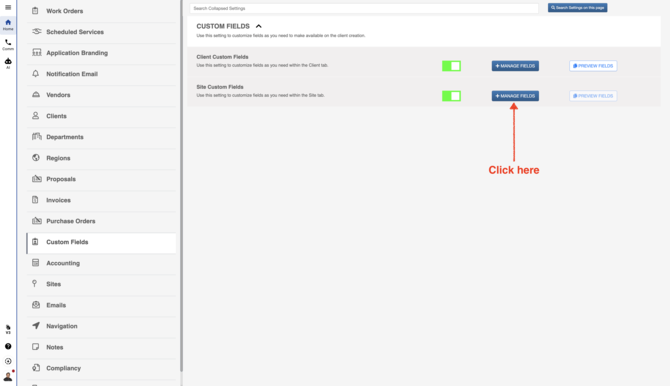Screen dimensions: 670x386
Task: Open Purchase Orders settings
Action: 101,221
